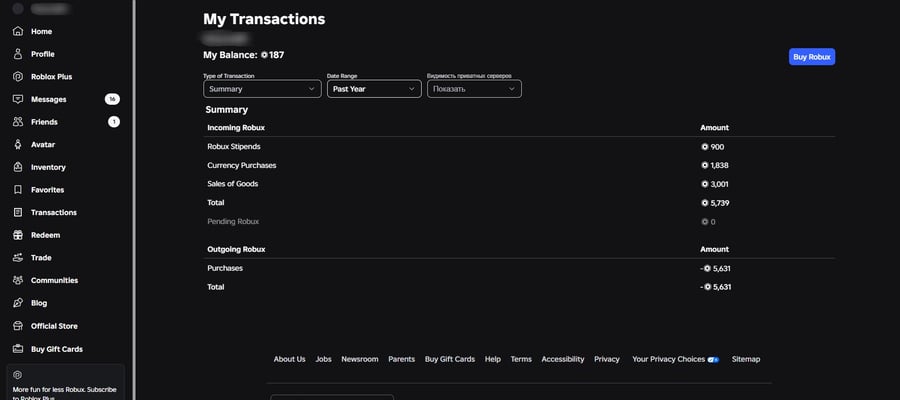The image size is (900, 400).
Task: Click the My Transactions page heading
Action: [264, 19]
